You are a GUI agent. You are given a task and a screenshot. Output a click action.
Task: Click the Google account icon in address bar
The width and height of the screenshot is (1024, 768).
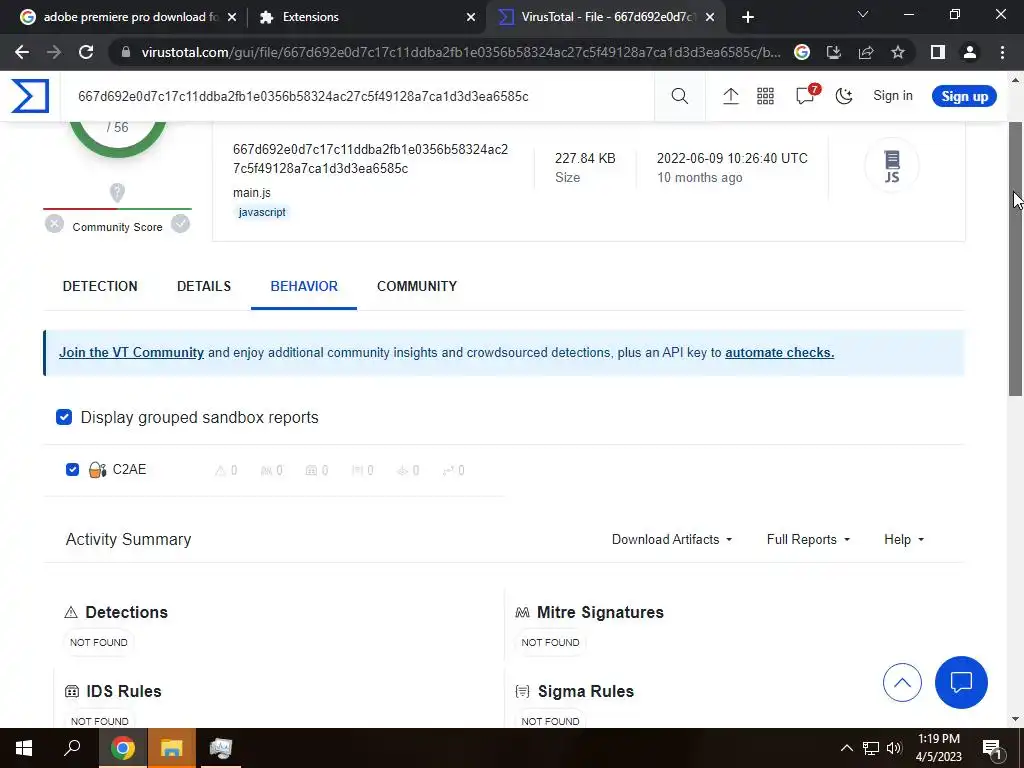click(x=801, y=52)
